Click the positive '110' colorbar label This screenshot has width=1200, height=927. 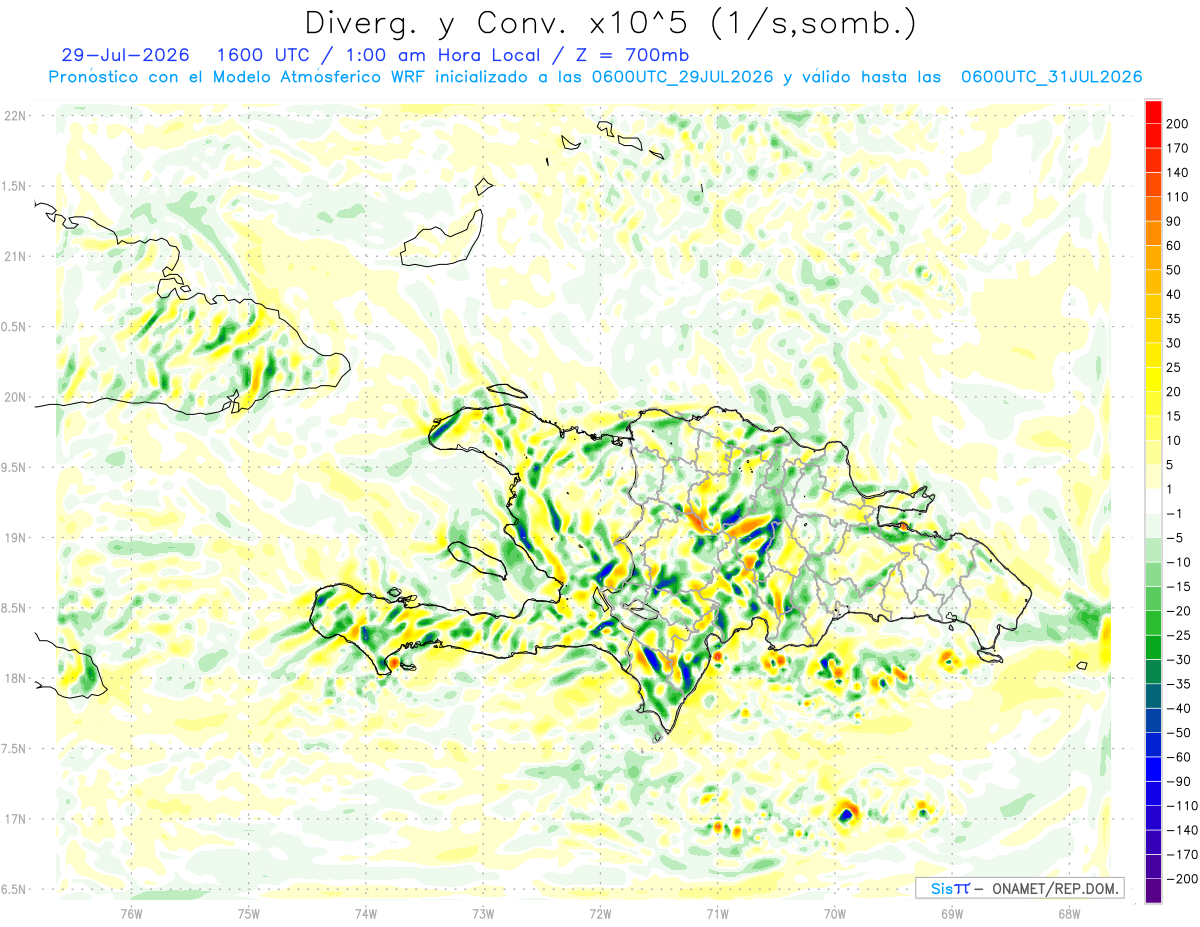click(1177, 197)
